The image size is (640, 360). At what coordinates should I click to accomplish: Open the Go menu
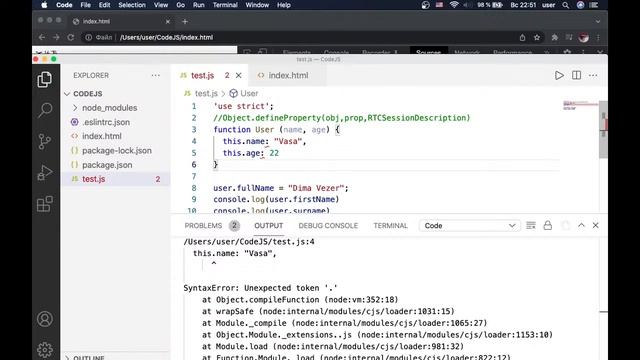tap(180, 5)
